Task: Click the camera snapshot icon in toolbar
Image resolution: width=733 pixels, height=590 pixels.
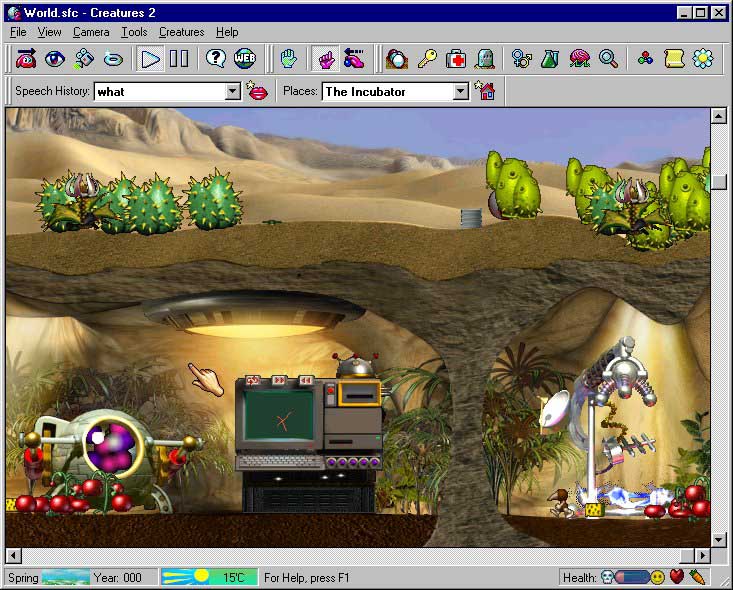Action: coord(84,59)
